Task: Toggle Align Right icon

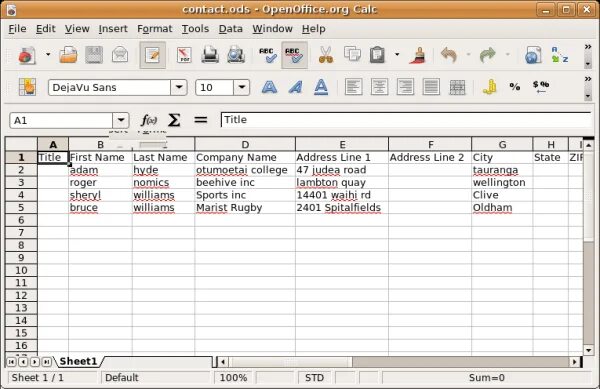Action: [x=405, y=87]
